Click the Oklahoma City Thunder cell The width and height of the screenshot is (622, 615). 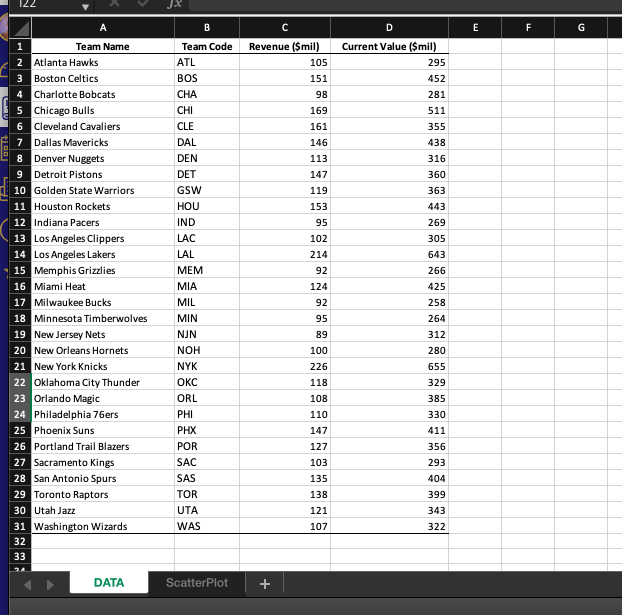pos(103,382)
